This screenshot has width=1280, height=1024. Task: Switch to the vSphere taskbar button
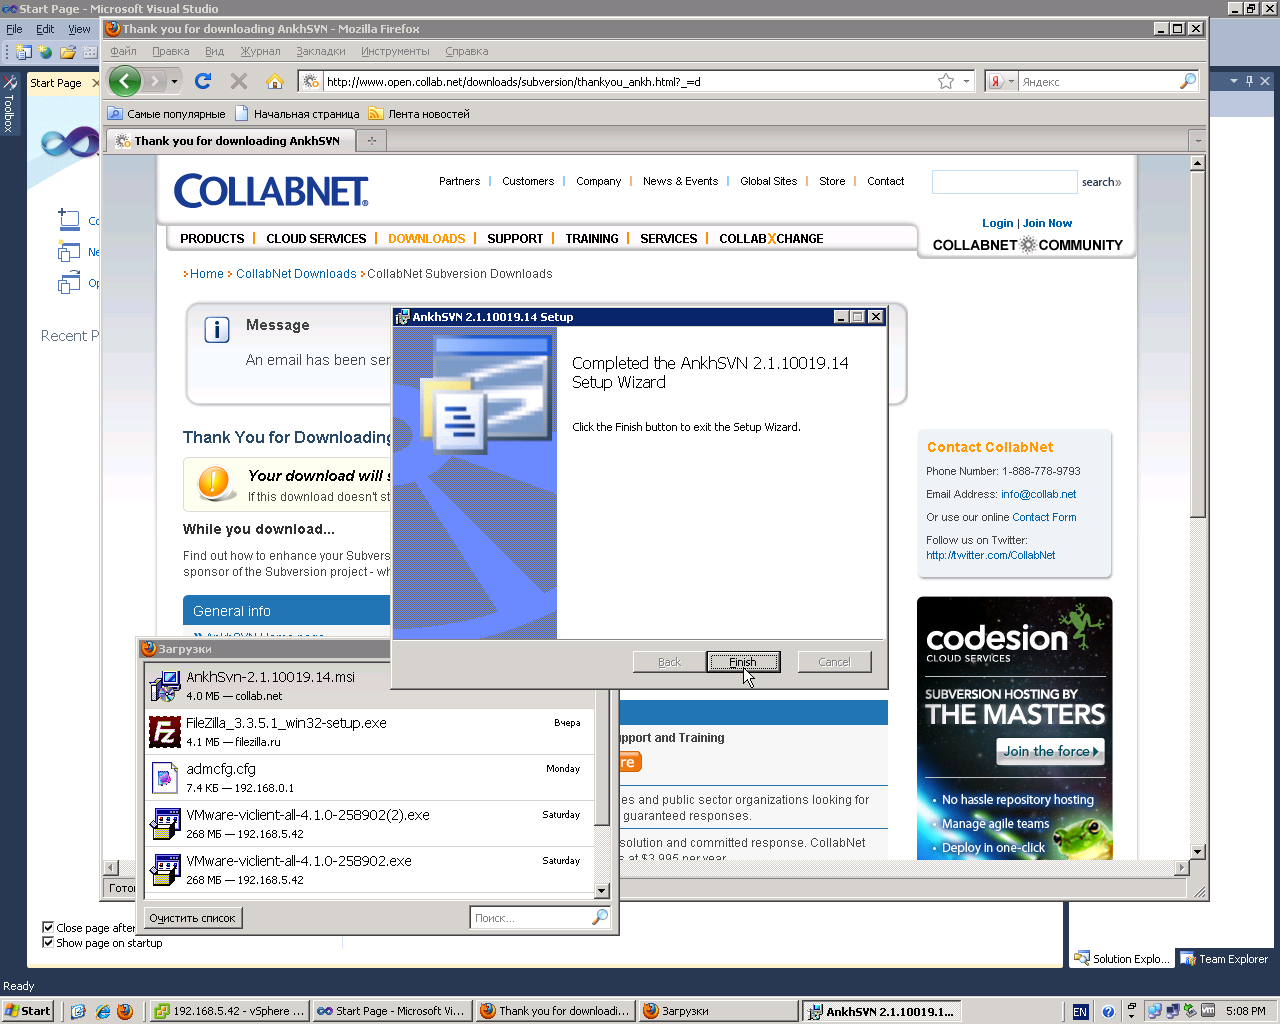[x=229, y=1011]
